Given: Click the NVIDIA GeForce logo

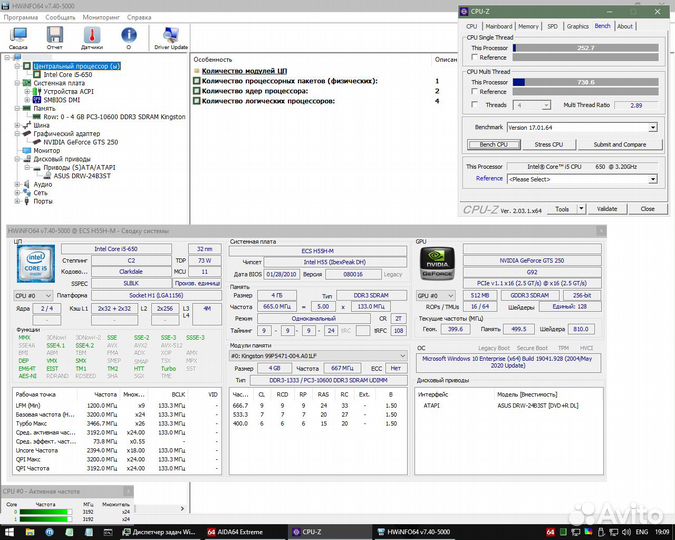Looking at the screenshot, I should click(x=437, y=264).
